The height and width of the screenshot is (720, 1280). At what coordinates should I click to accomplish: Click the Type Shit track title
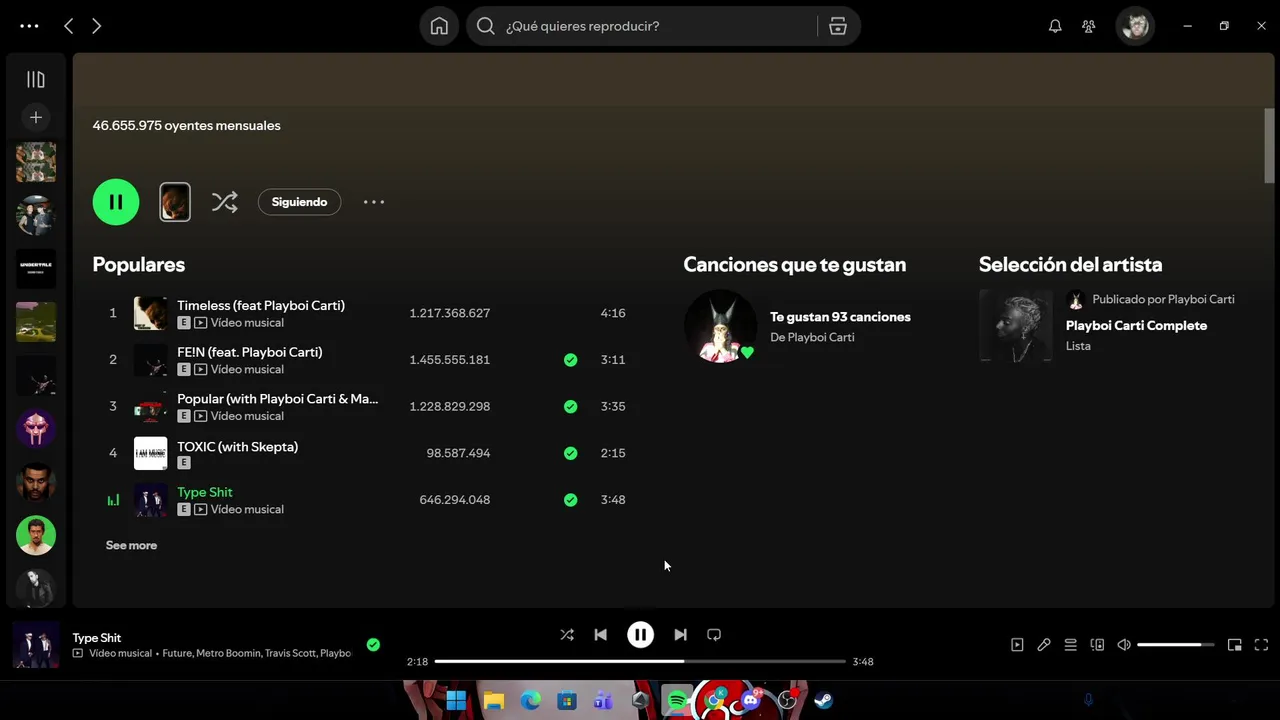pos(205,492)
